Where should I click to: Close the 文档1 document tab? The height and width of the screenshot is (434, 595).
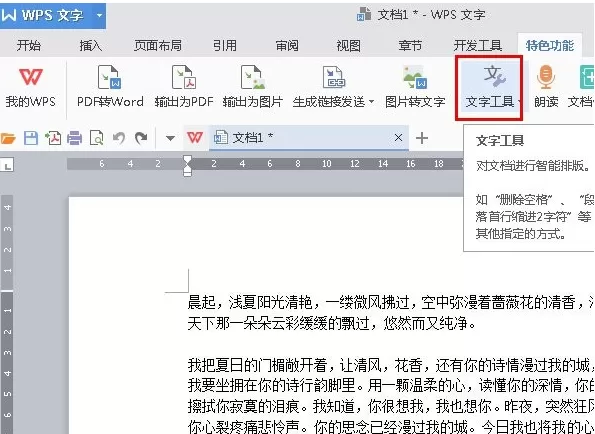pyautogui.click(x=398, y=138)
